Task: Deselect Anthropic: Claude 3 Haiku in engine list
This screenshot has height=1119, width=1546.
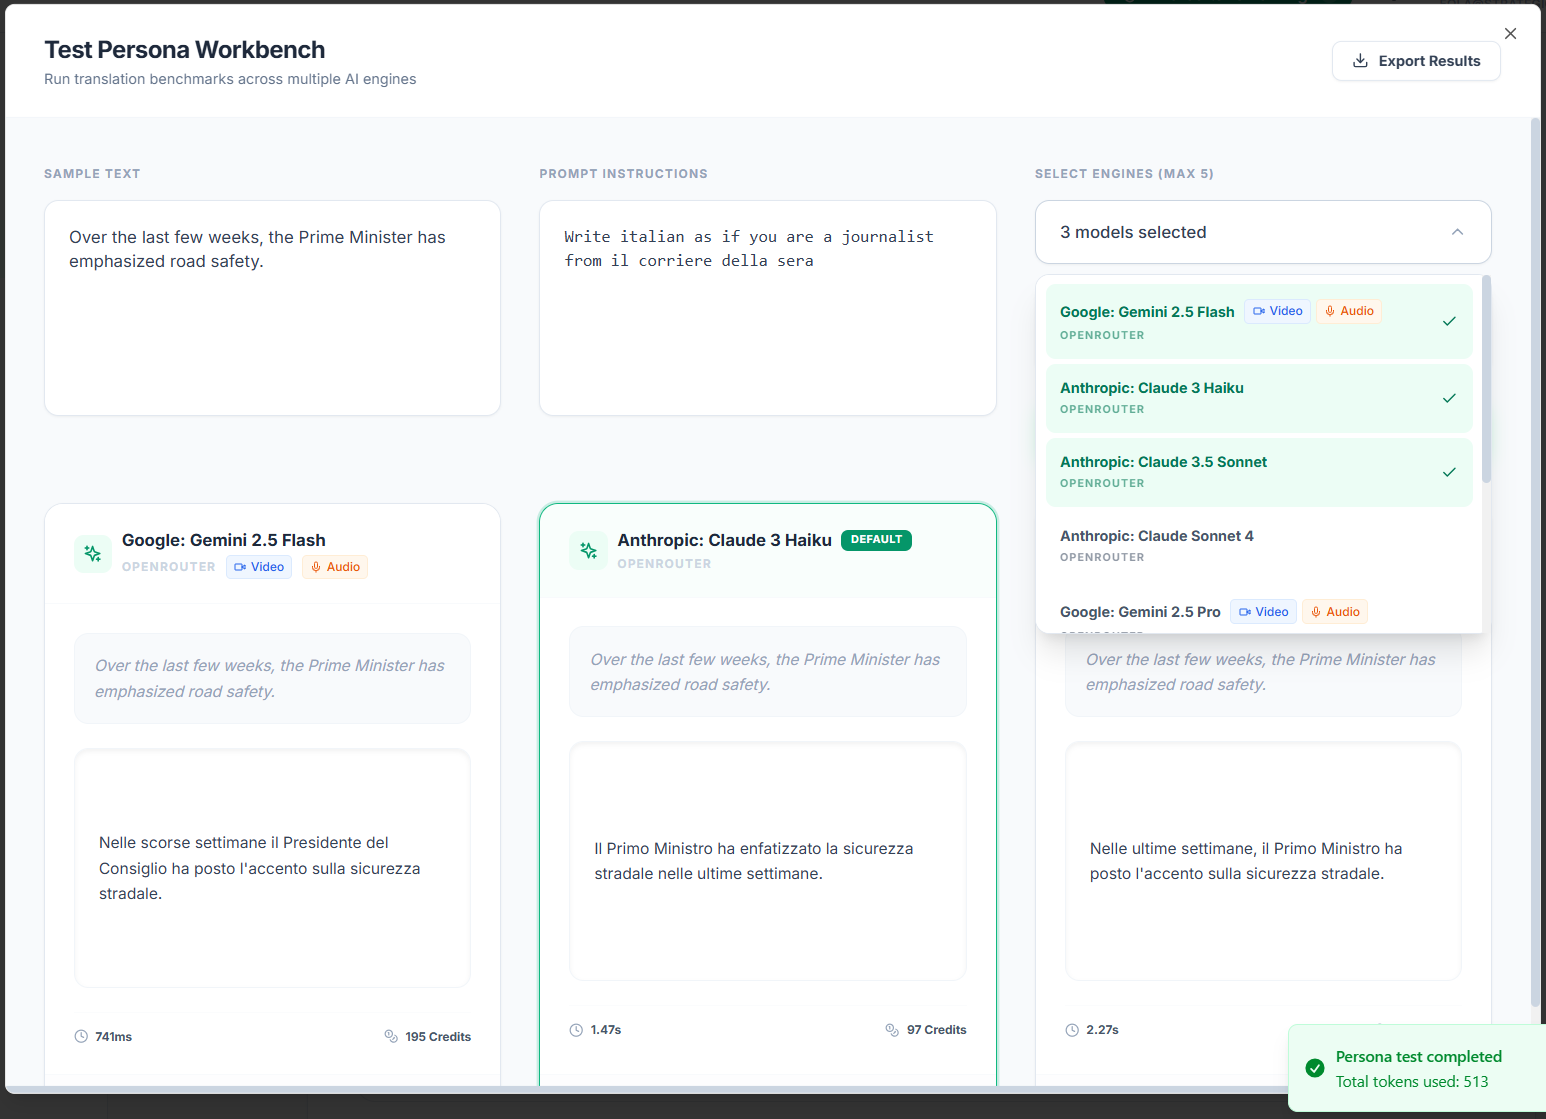Action: 1259,398
